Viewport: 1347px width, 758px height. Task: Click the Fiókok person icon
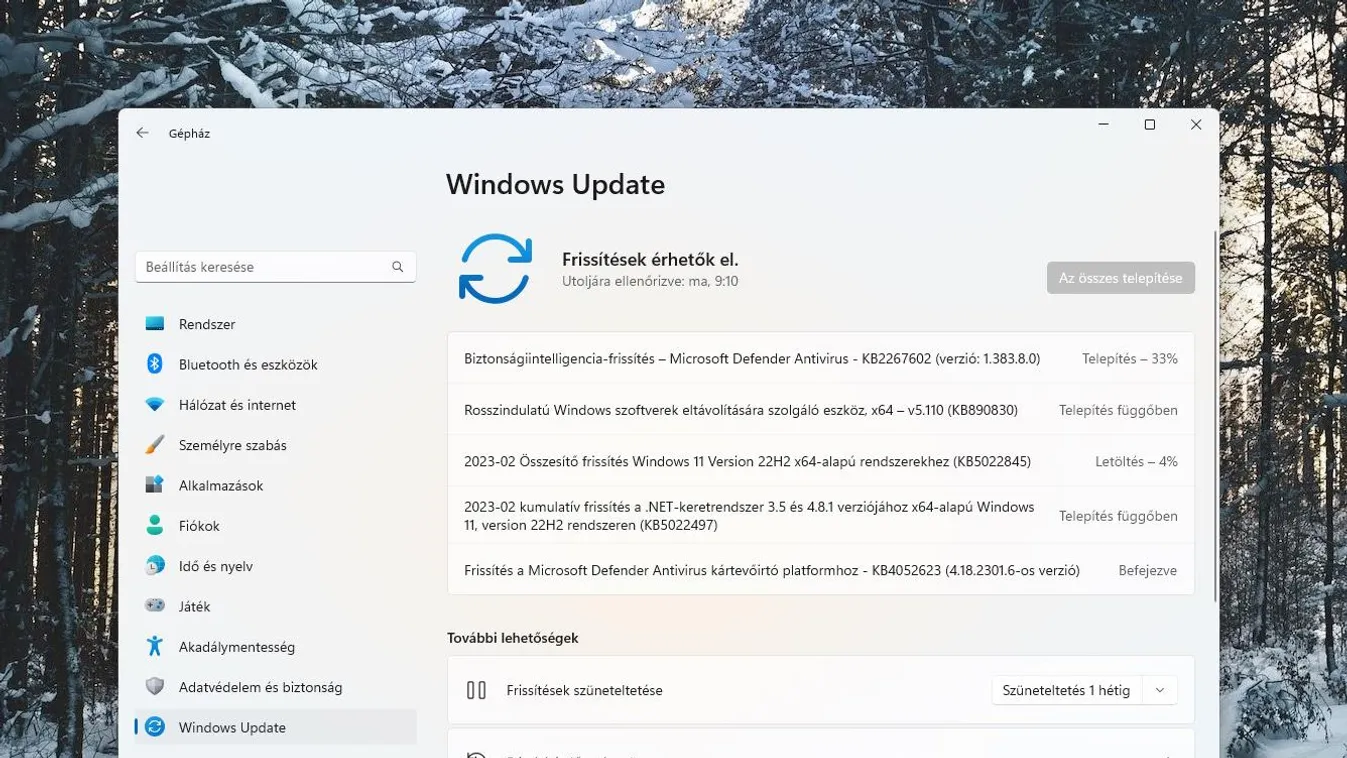click(154, 525)
